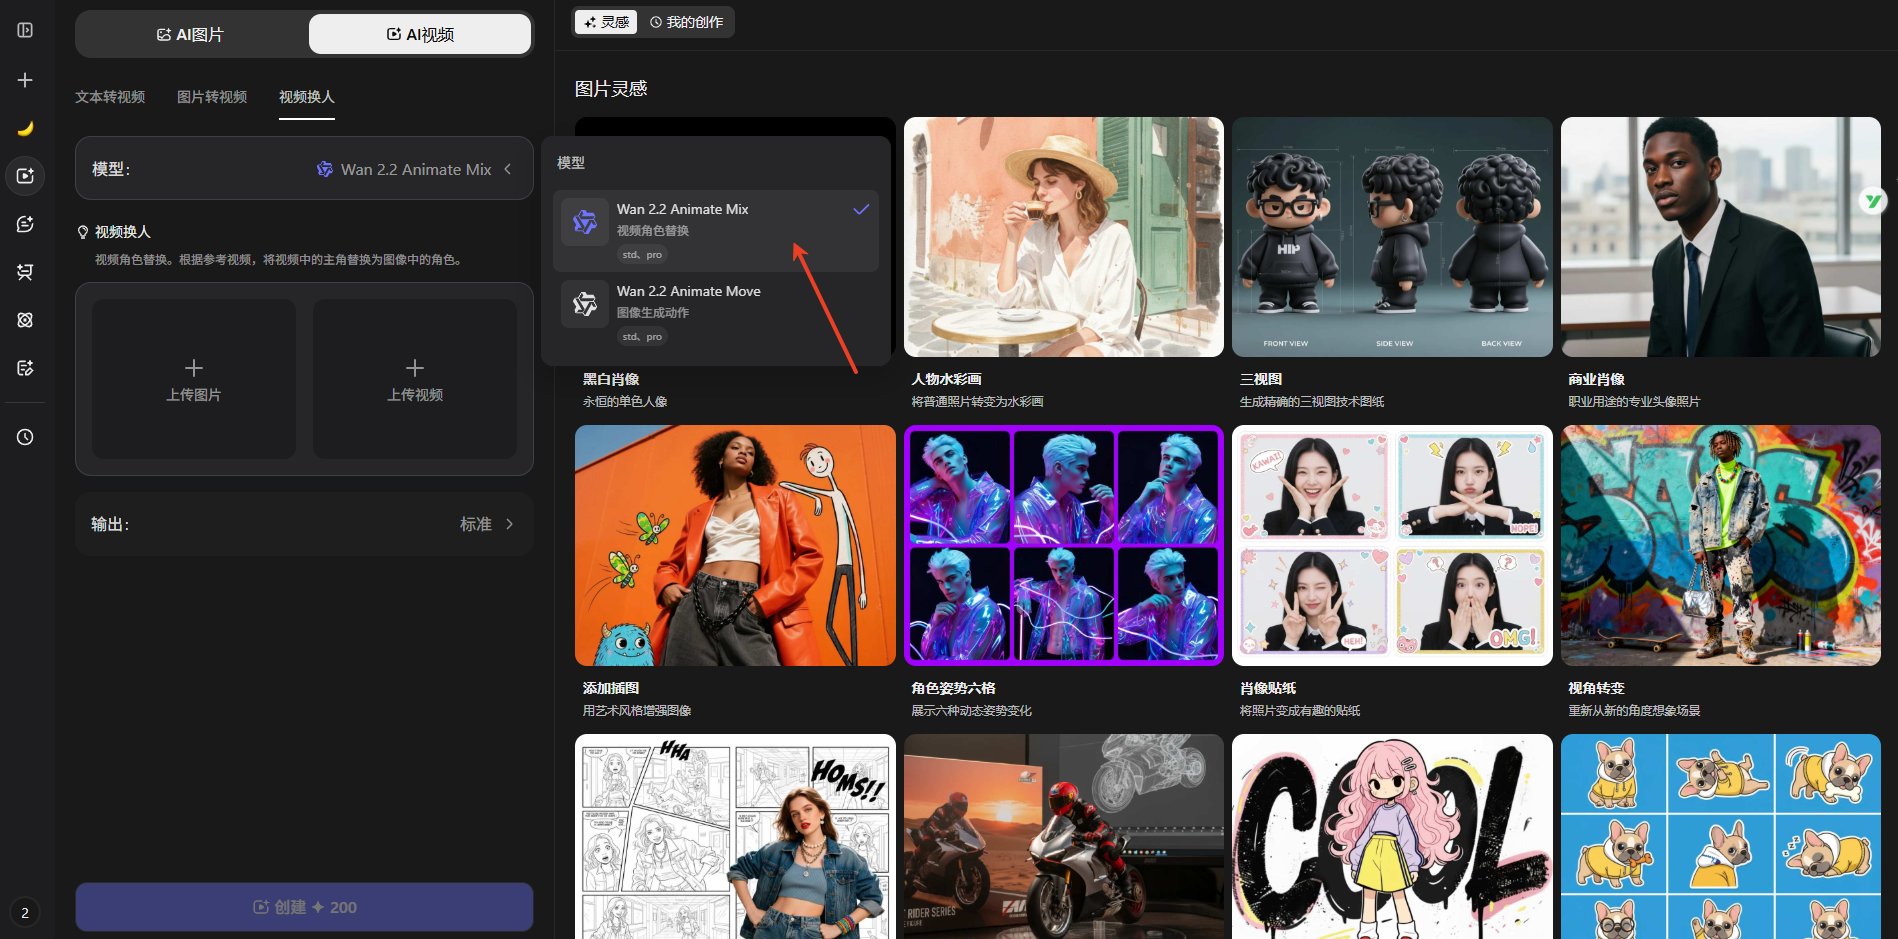Collapse the left sidebar panel icon
Image resolution: width=1898 pixels, height=939 pixels.
tap(26, 30)
